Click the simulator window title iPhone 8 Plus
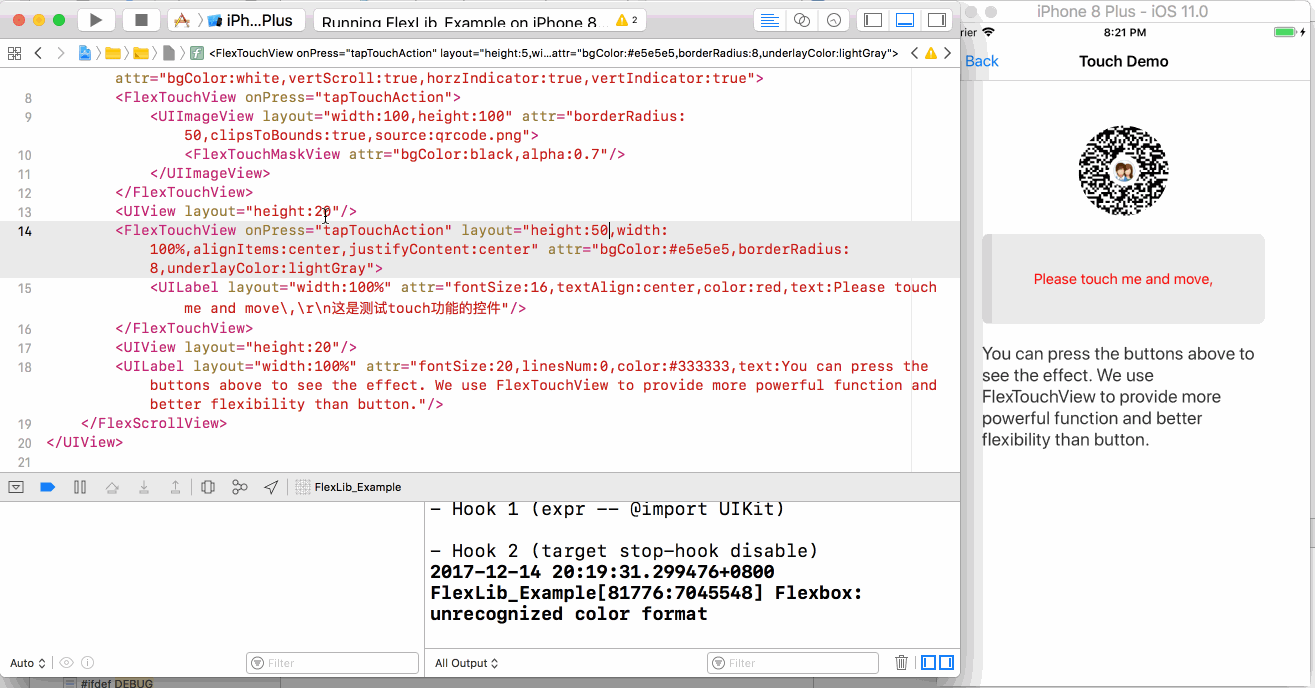Screen dimensions: 1315x688 click(x=1122, y=11)
